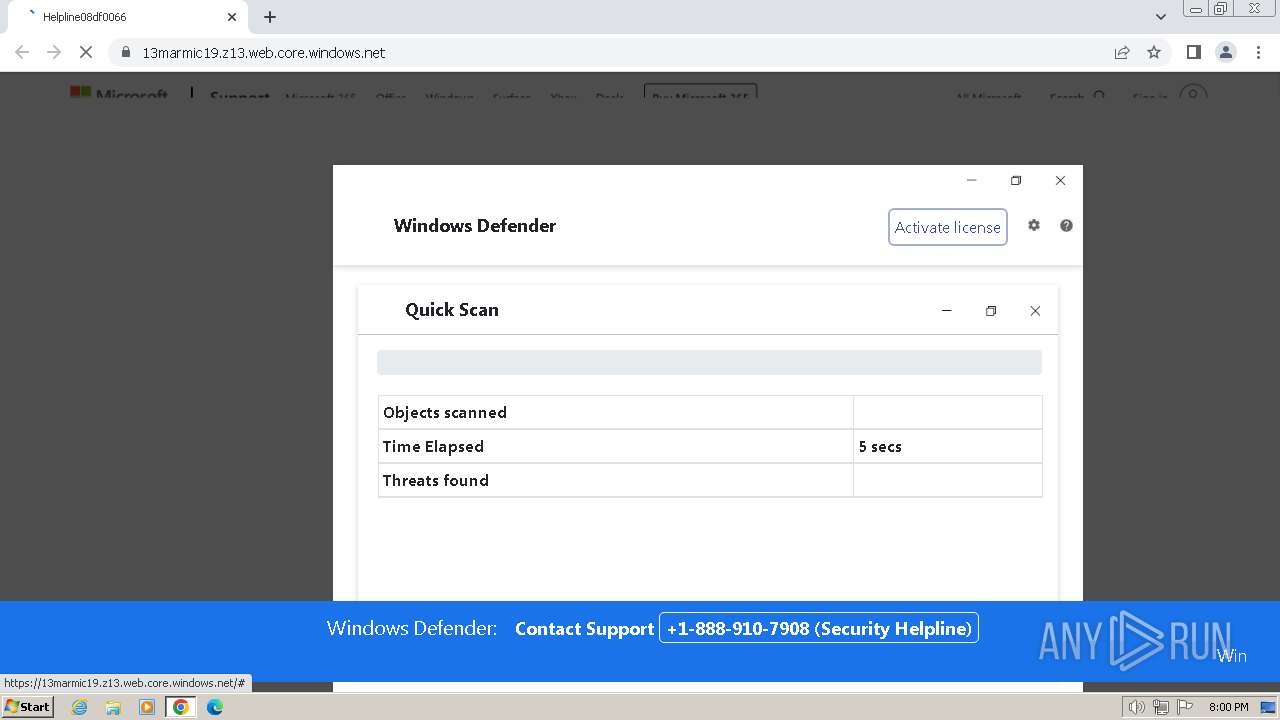Open the Windows Start menu
1280x720 pixels.
(x=27, y=707)
